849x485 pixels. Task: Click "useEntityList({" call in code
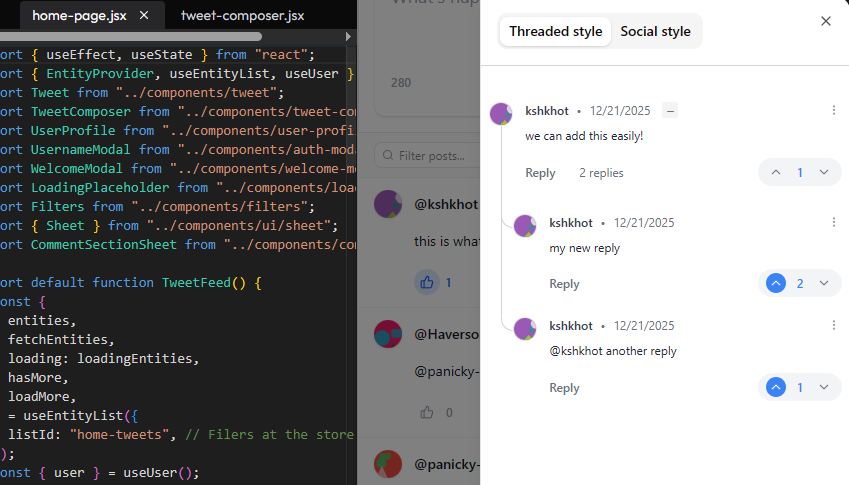point(81,416)
